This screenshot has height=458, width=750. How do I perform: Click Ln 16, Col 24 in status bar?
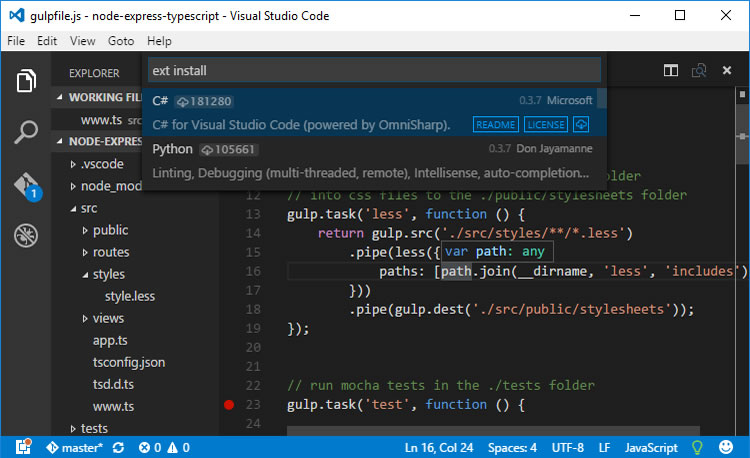439,448
